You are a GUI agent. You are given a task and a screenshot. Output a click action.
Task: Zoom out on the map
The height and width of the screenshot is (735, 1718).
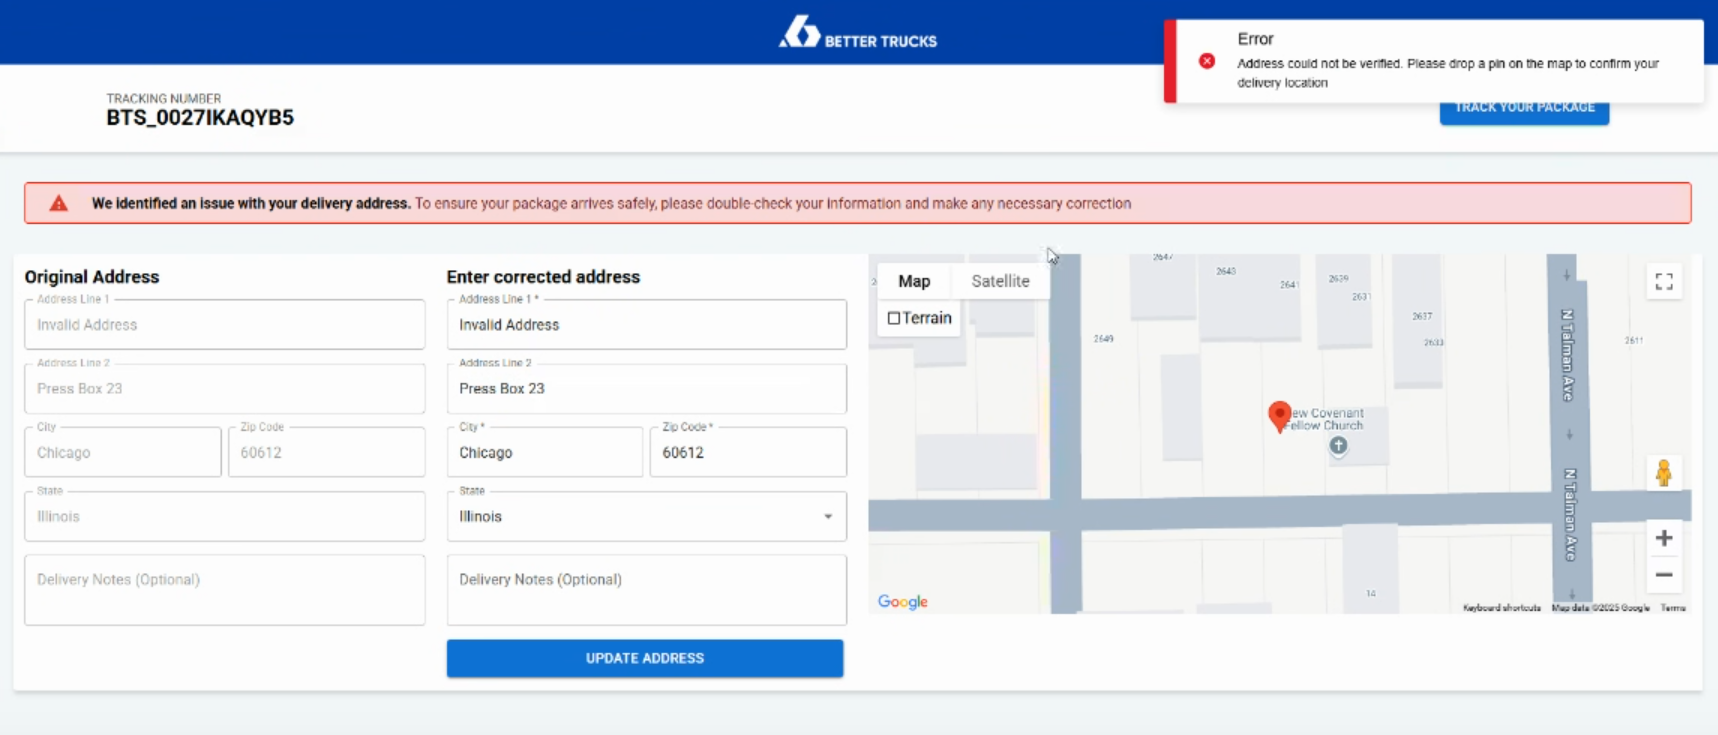coord(1663,575)
